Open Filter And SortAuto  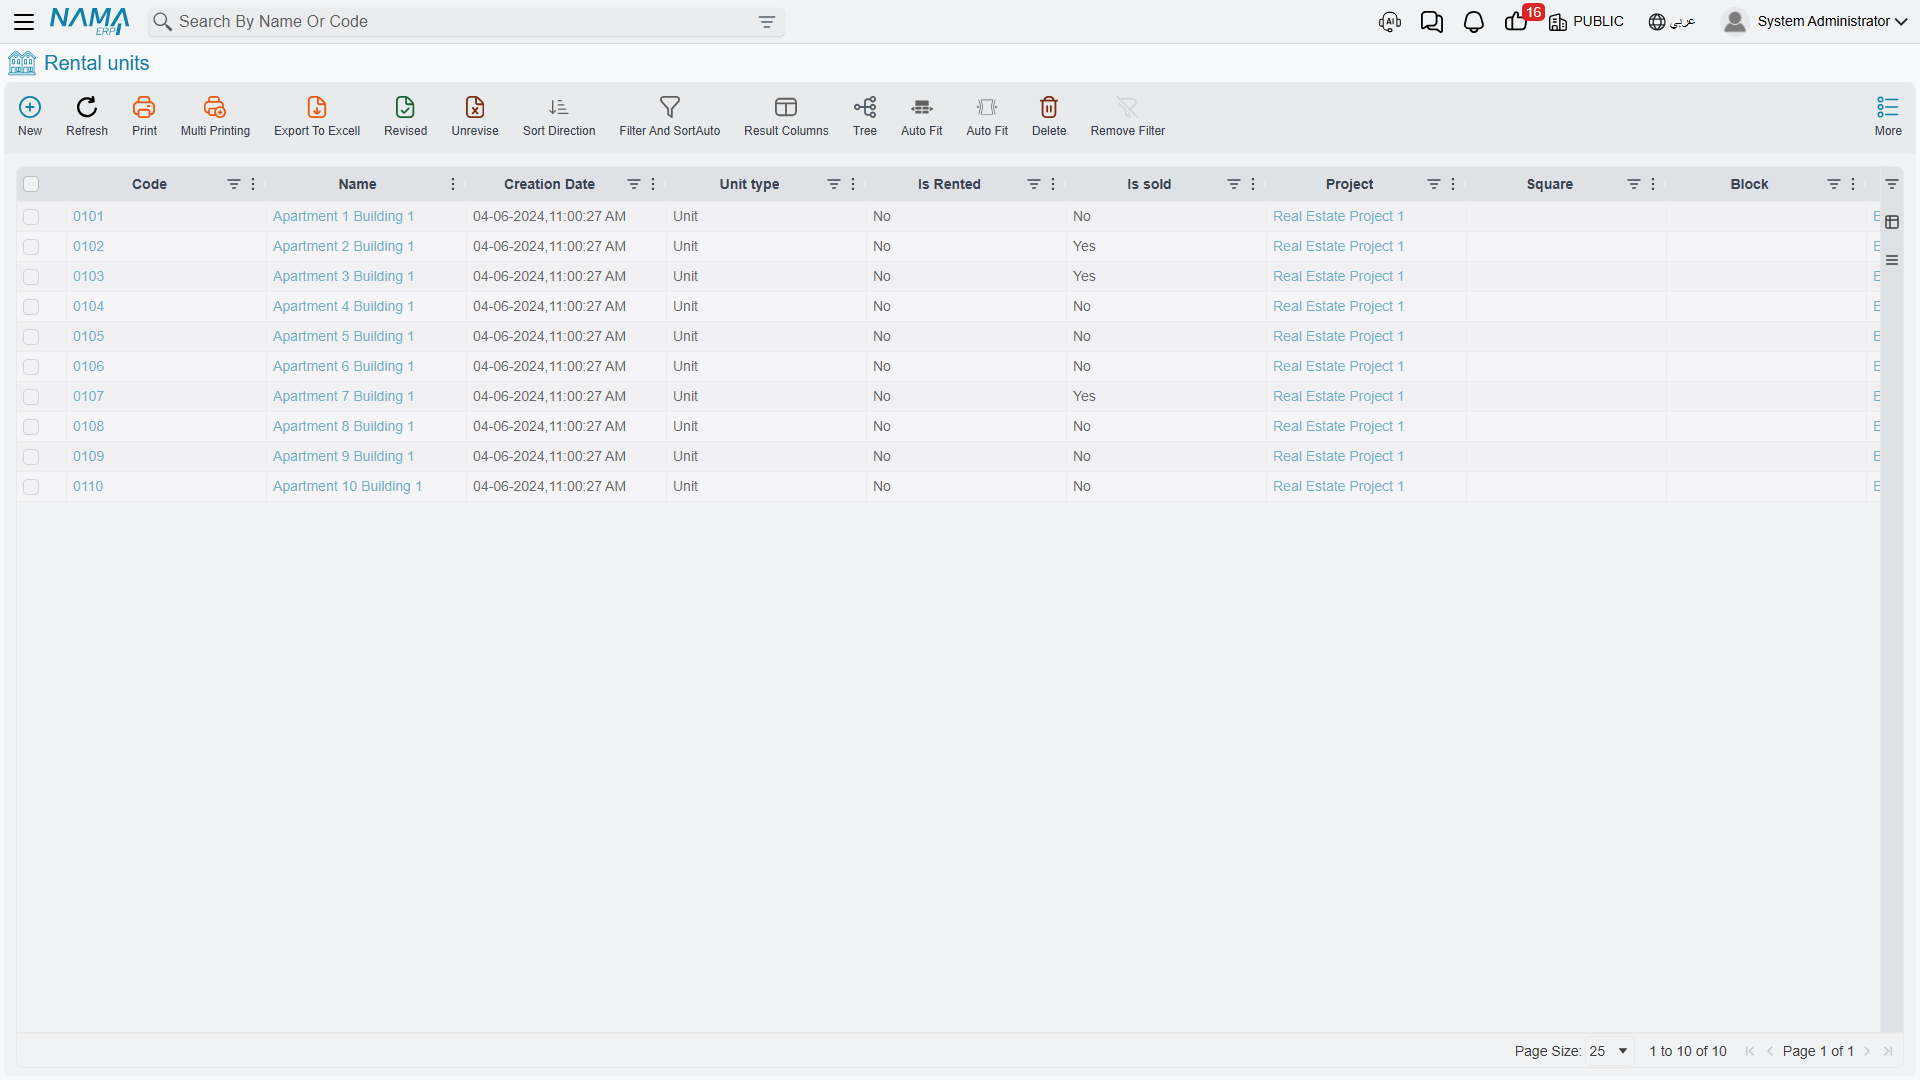[x=670, y=107]
